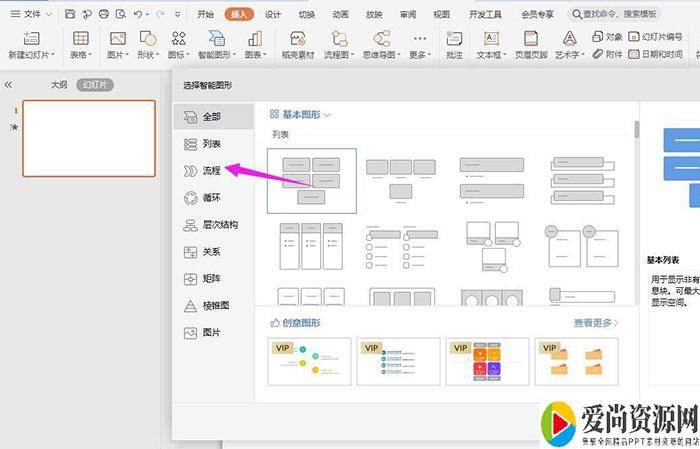This screenshot has width=700, height=449.
Task: Open the Animation (动画) ribbon tab
Action: [342, 15]
